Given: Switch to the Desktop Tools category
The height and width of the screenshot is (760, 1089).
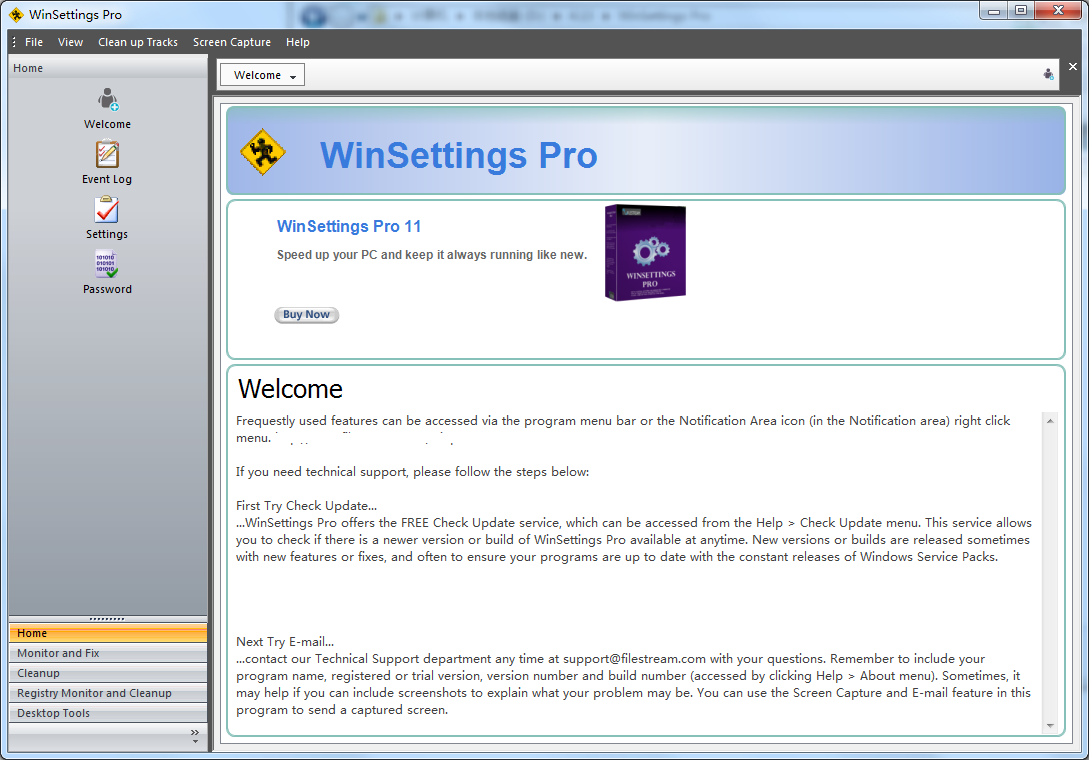Looking at the screenshot, I should click(108, 713).
